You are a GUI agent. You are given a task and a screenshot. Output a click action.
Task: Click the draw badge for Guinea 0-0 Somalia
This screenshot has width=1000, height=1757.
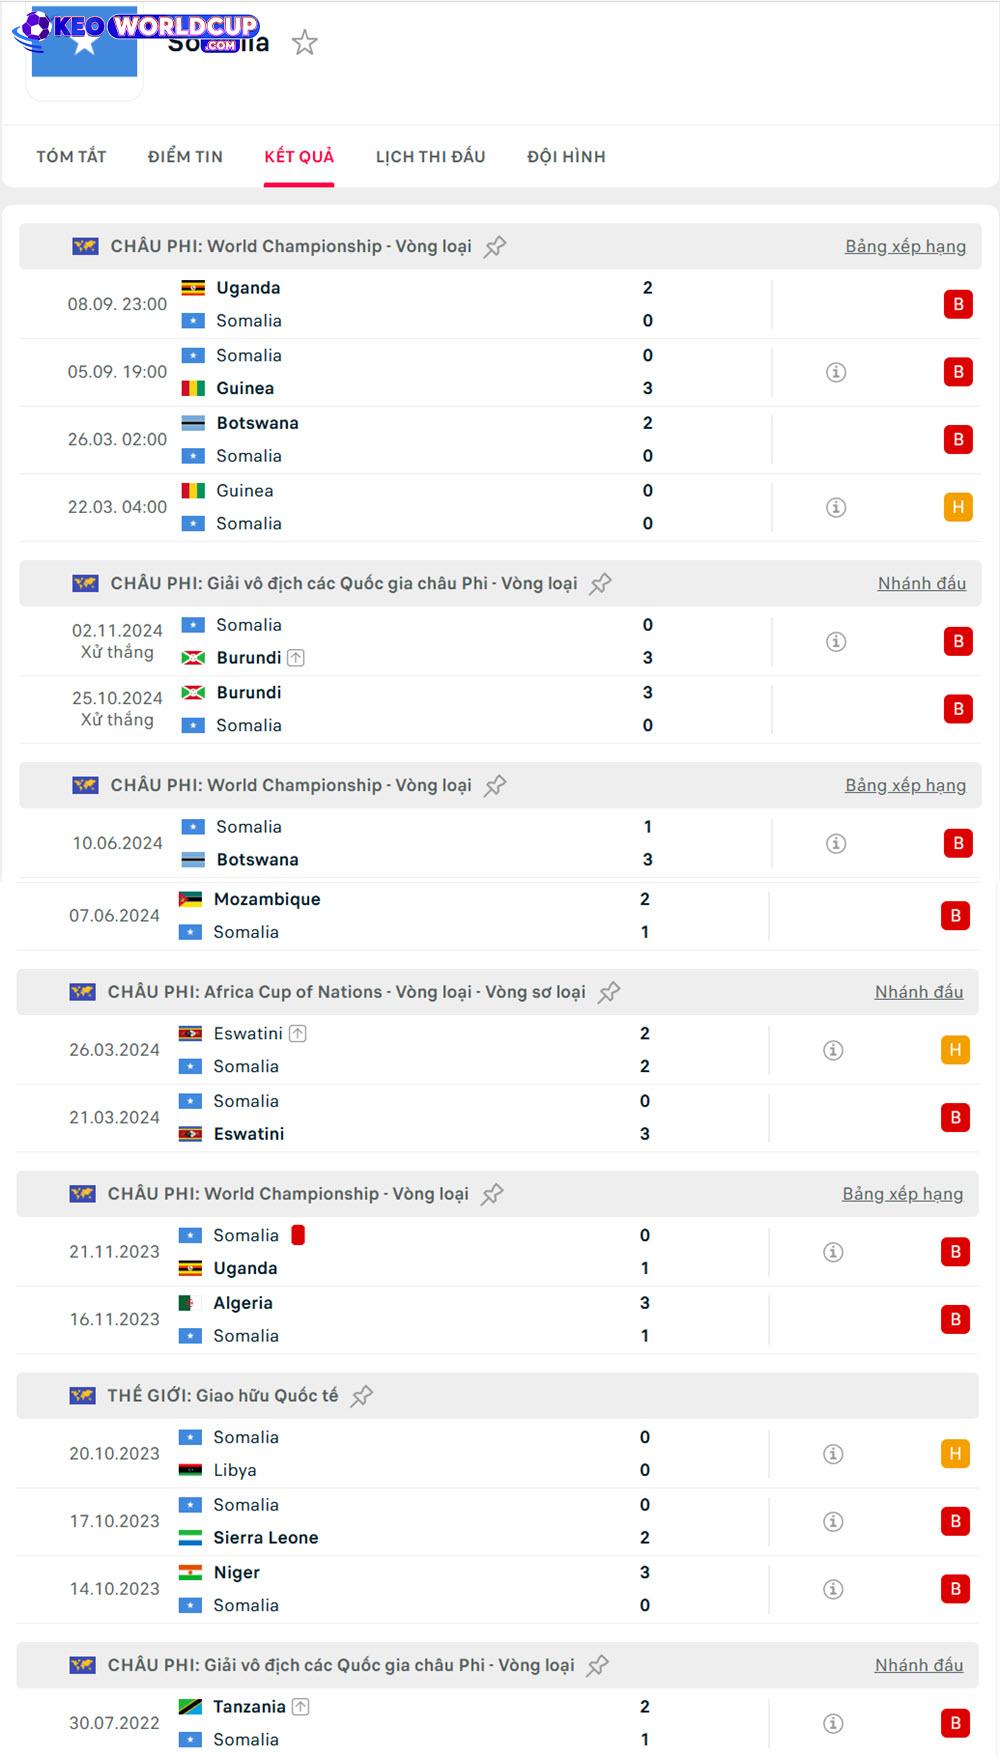958,507
